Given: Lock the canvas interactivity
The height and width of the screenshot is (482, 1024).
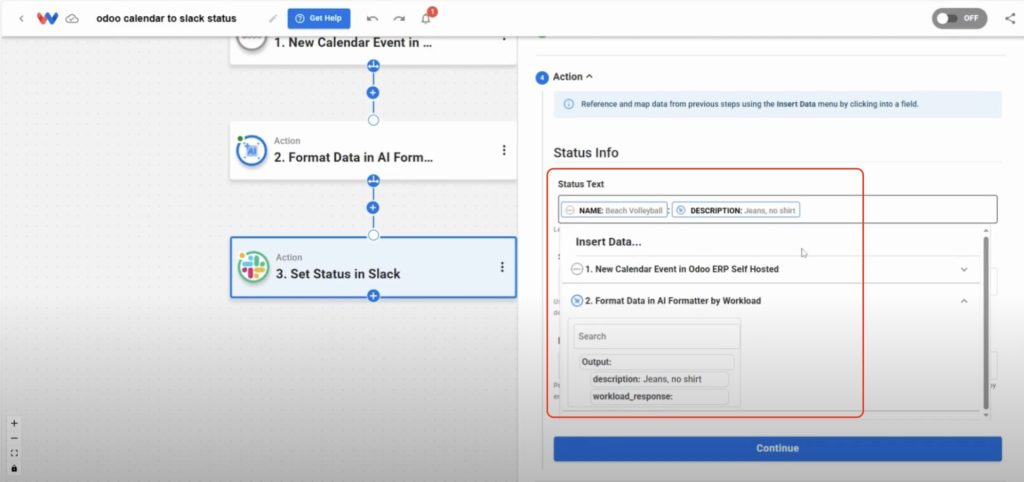Looking at the screenshot, I should (14, 468).
